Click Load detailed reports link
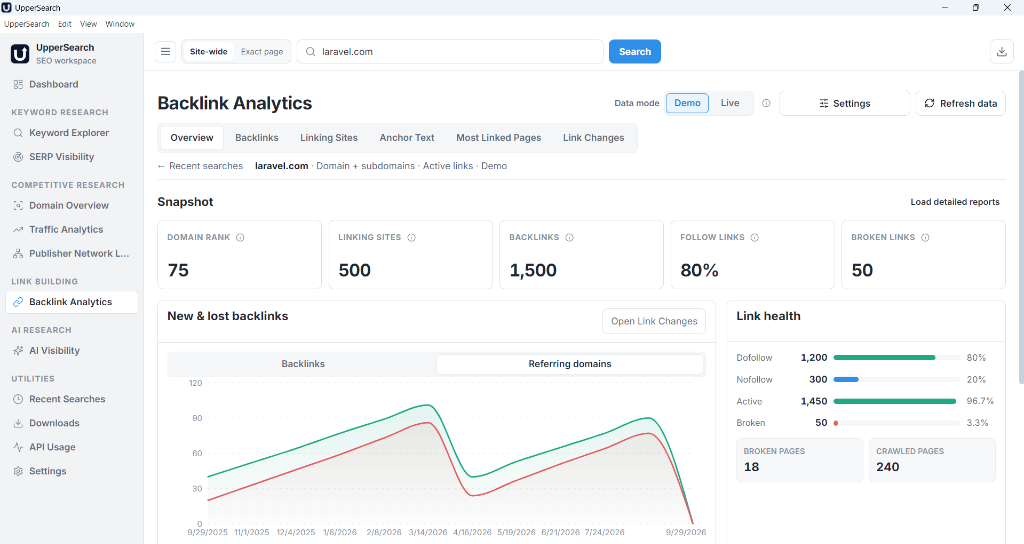The width and height of the screenshot is (1024, 544). tap(955, 202)
